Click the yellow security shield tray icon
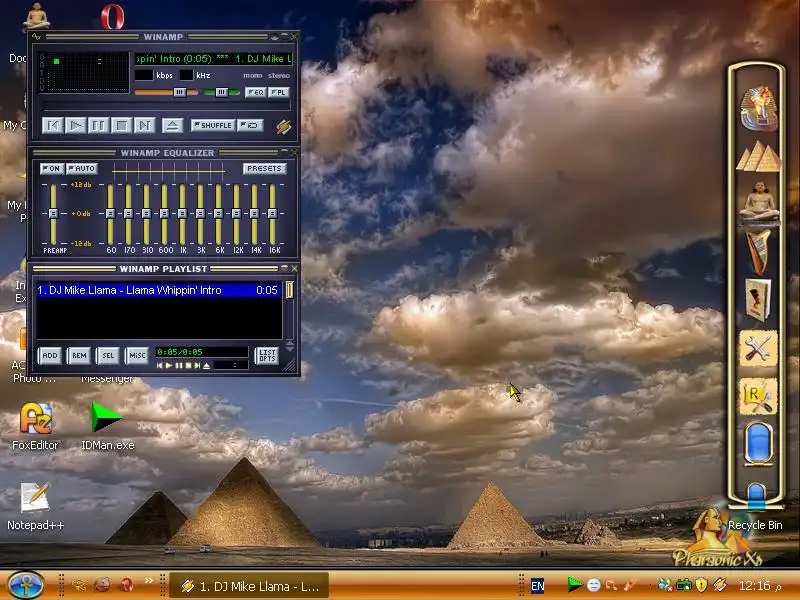Screen dimensions: 800x600 click(702, 585)
